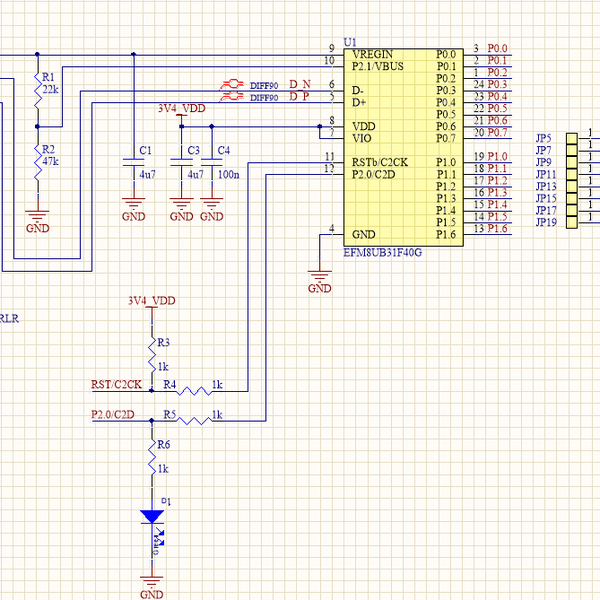600x600 pixels.
Task: Click the 1k value of R6
Action: (x=163, y=469)
